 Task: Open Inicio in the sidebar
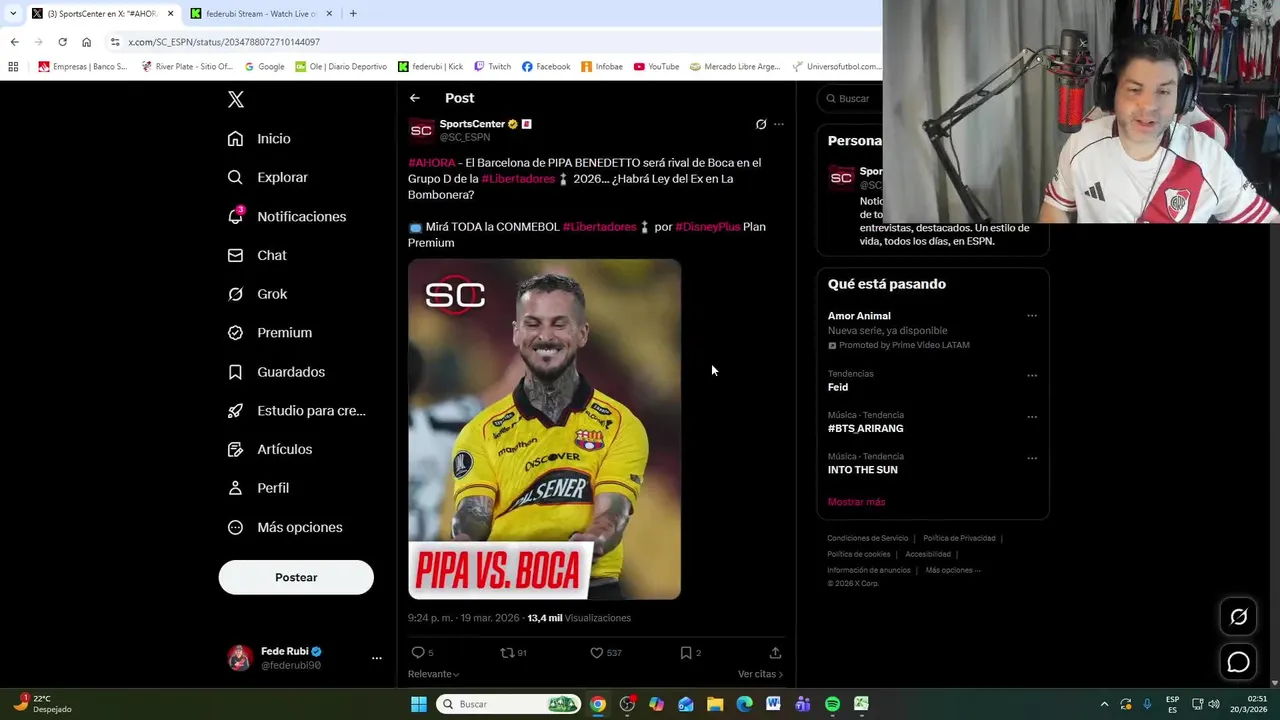click(260, 139)
